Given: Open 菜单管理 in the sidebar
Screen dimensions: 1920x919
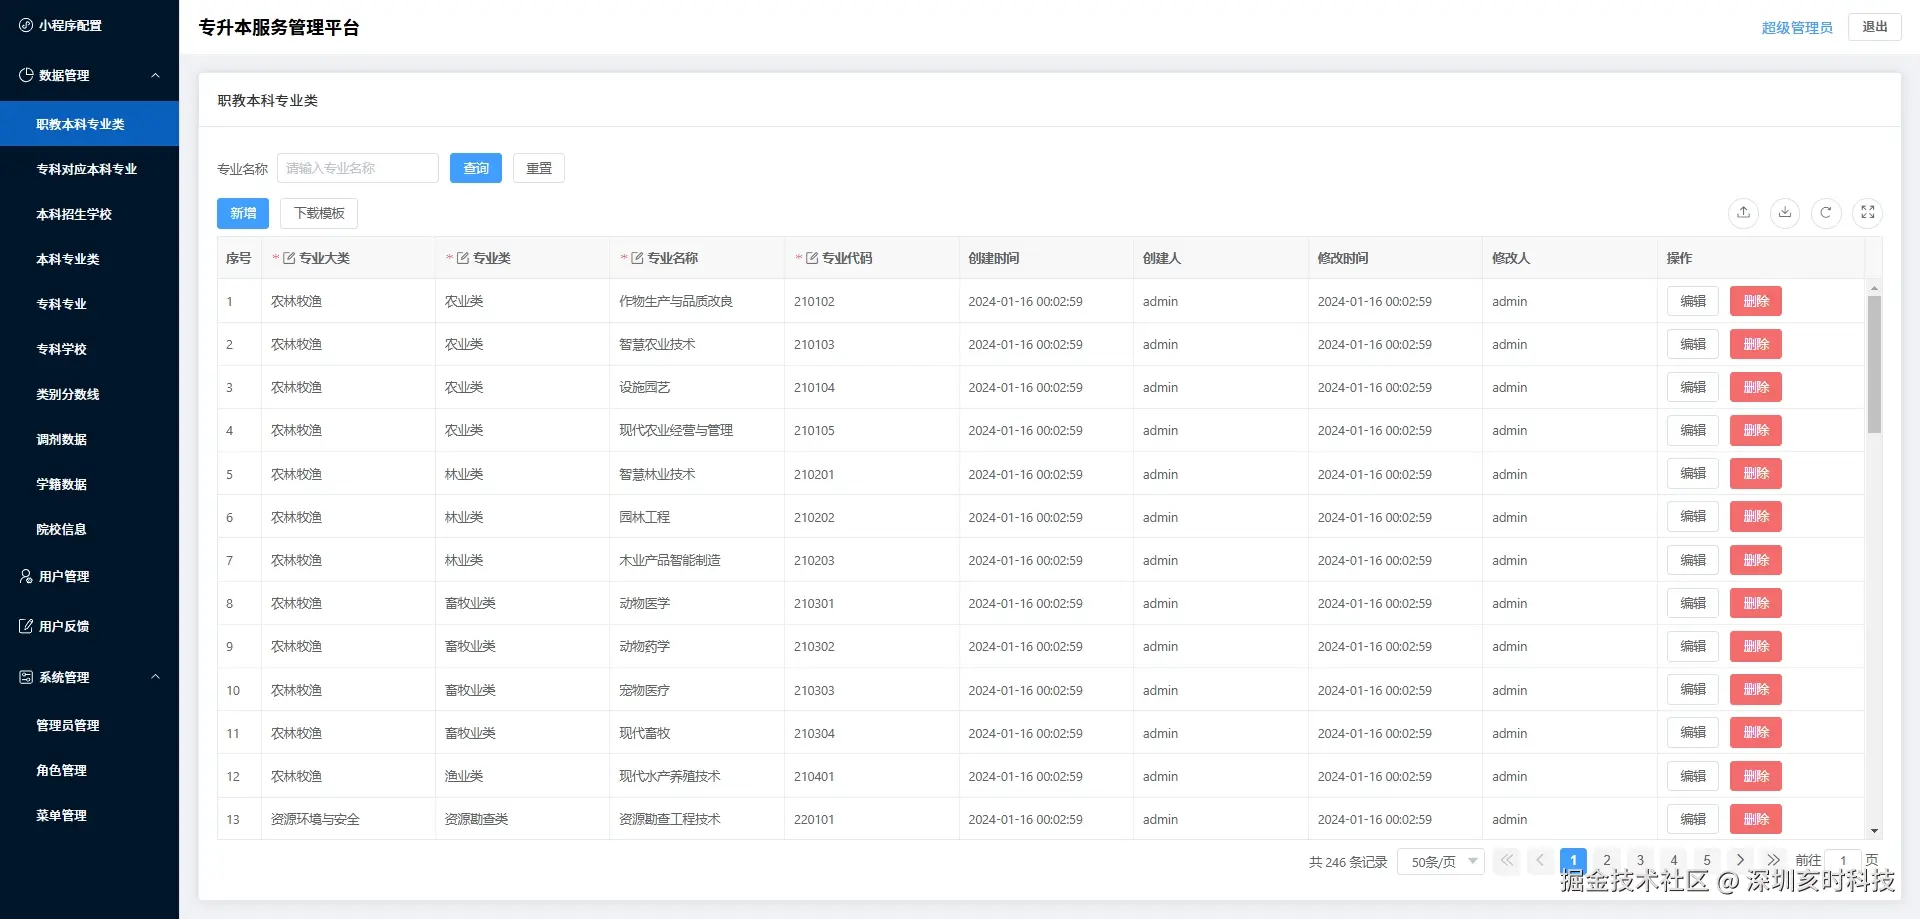Looking at the screenshot, I should point(89,815).
